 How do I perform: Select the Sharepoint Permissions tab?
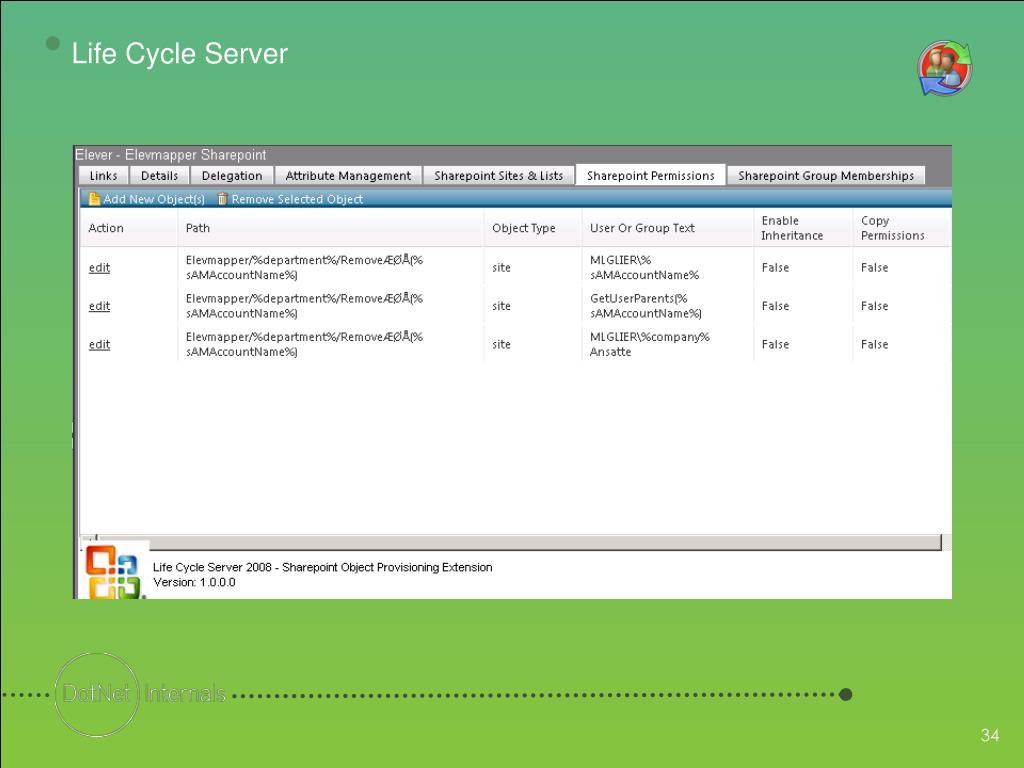click(x=650, y=175)
